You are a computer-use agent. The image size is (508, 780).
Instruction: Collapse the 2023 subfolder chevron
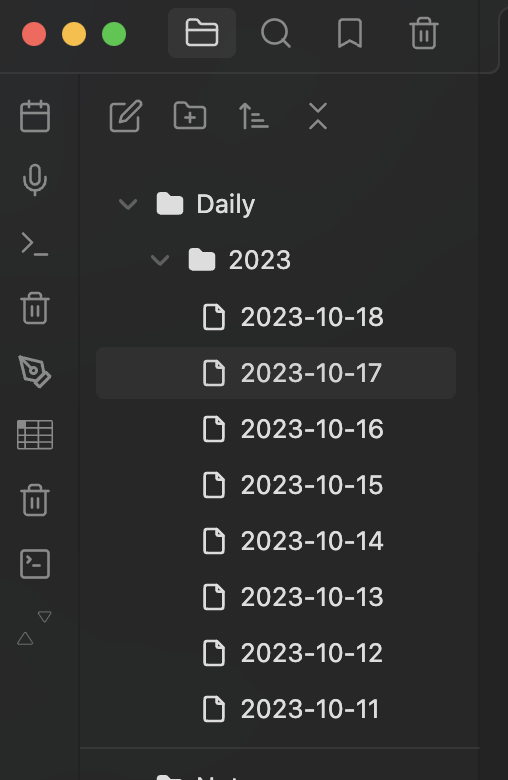click(x=160, y=260)
